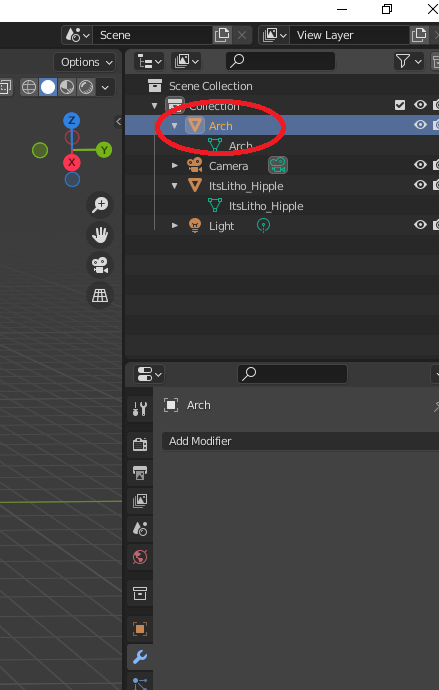Hide ItsLitho_Hipple in viewport
The image size is (439, 690).
(x=420, y=185)
